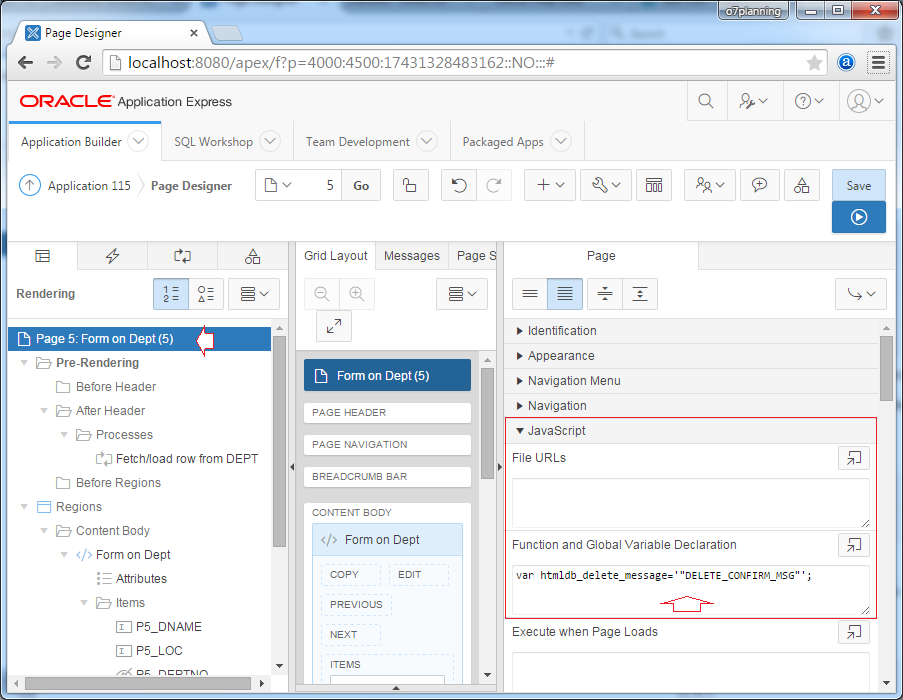Image resolution: width=903 pixels, height=700 pixels.
Task: Collapse the Items node
Action: pyautogui.click(x=84, y=603)
